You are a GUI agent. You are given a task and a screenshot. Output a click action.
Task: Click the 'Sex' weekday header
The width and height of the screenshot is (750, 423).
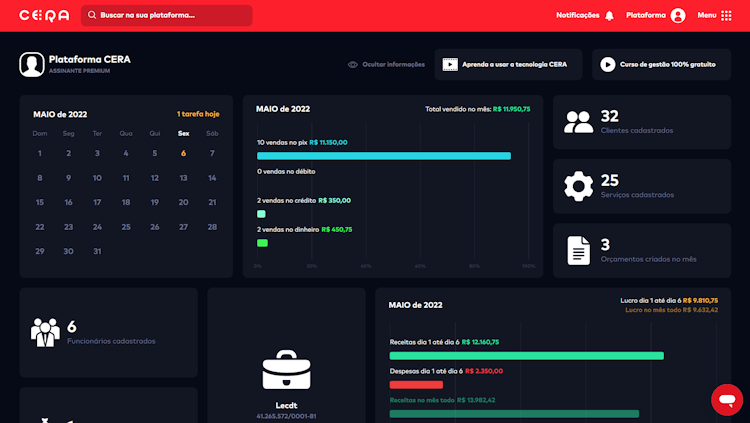(184, 134)
